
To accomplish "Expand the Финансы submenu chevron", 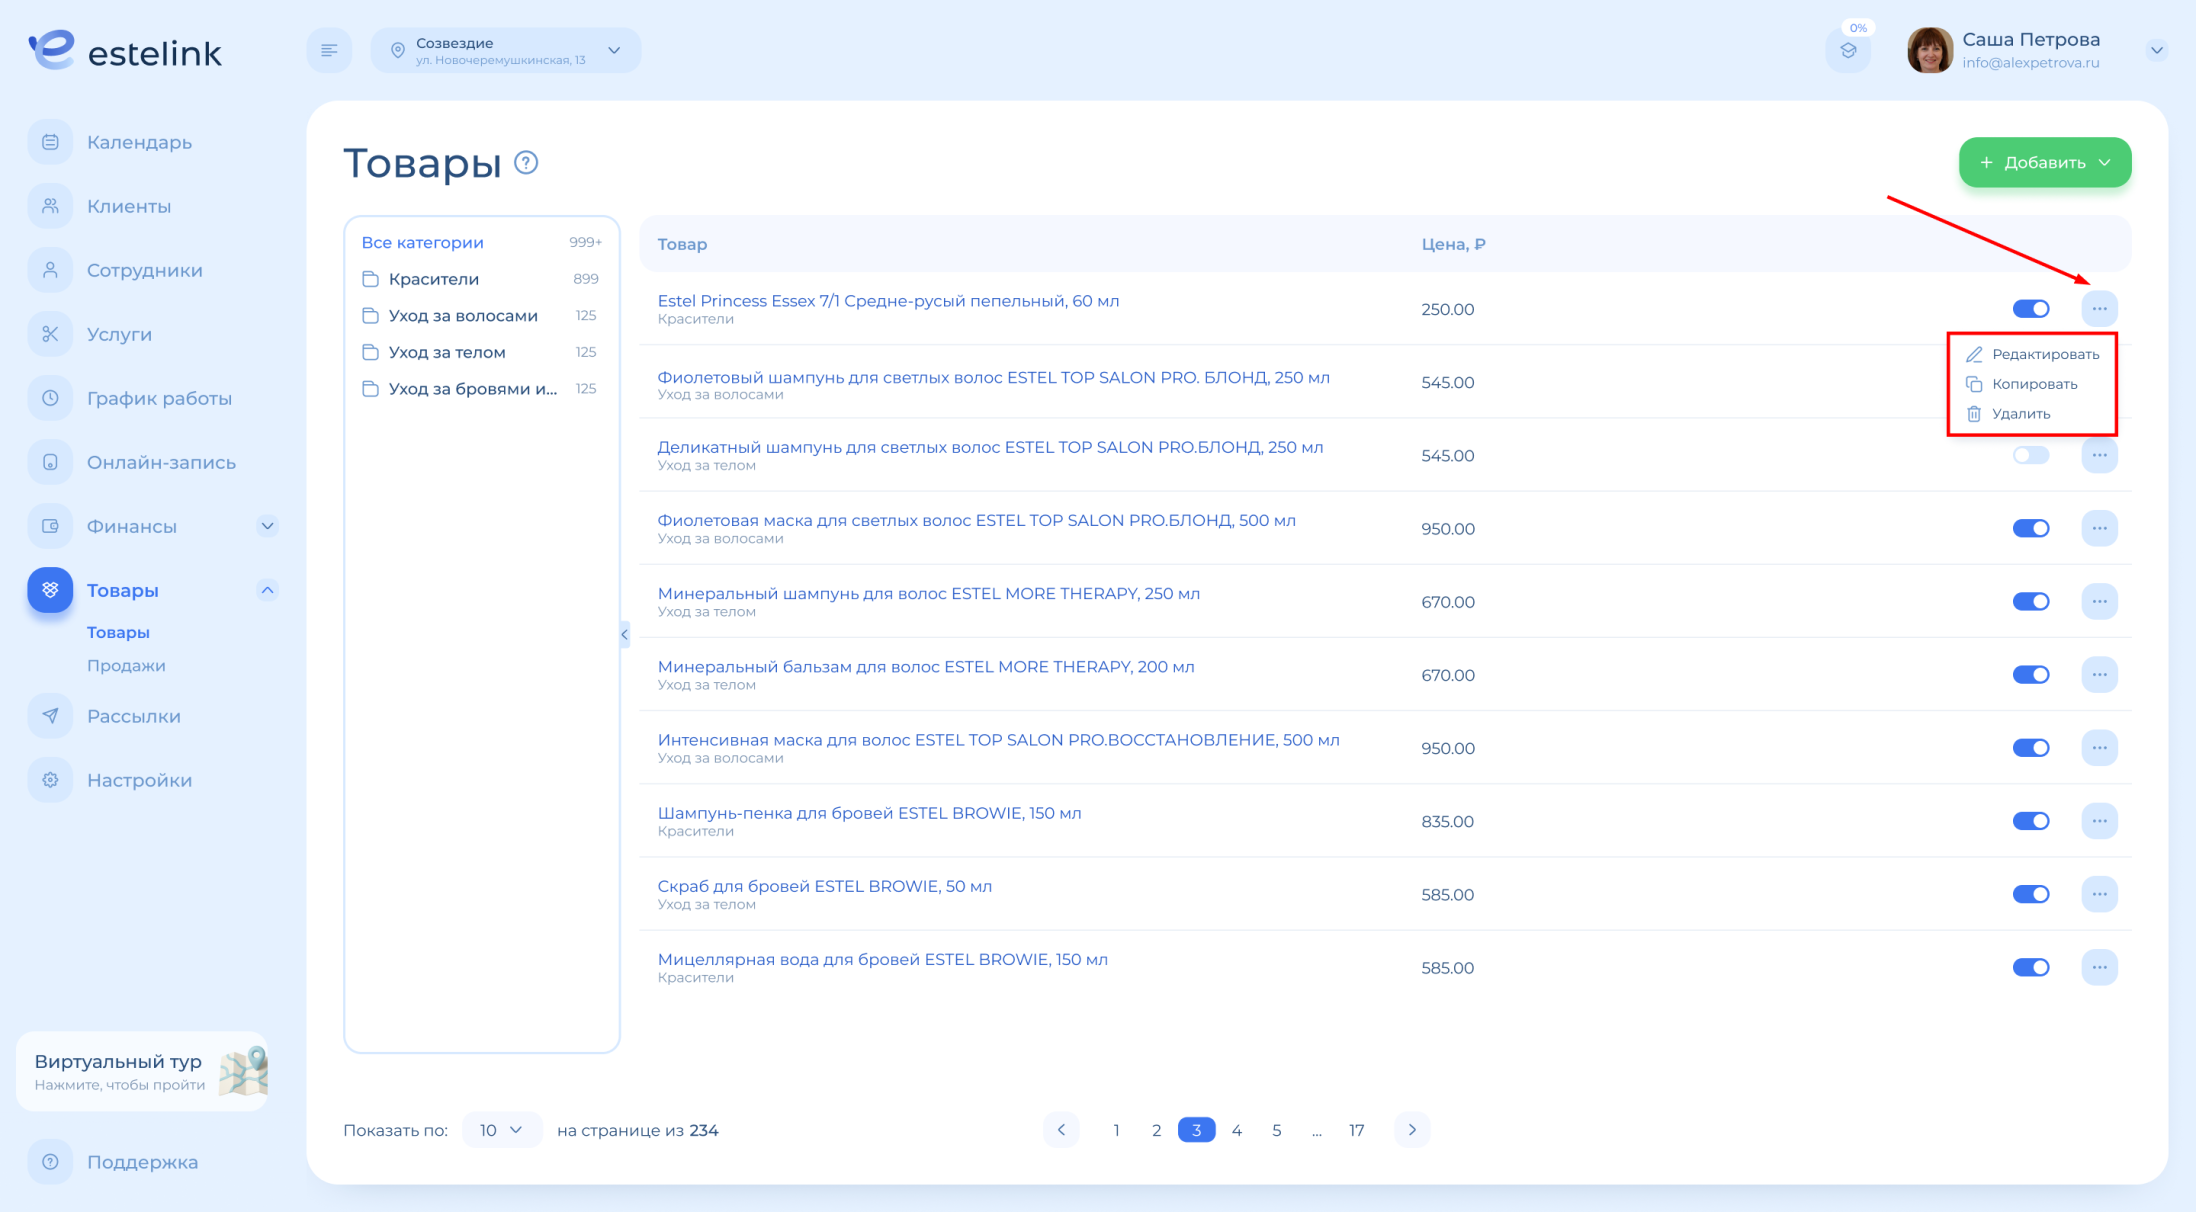I will [267, 526].
